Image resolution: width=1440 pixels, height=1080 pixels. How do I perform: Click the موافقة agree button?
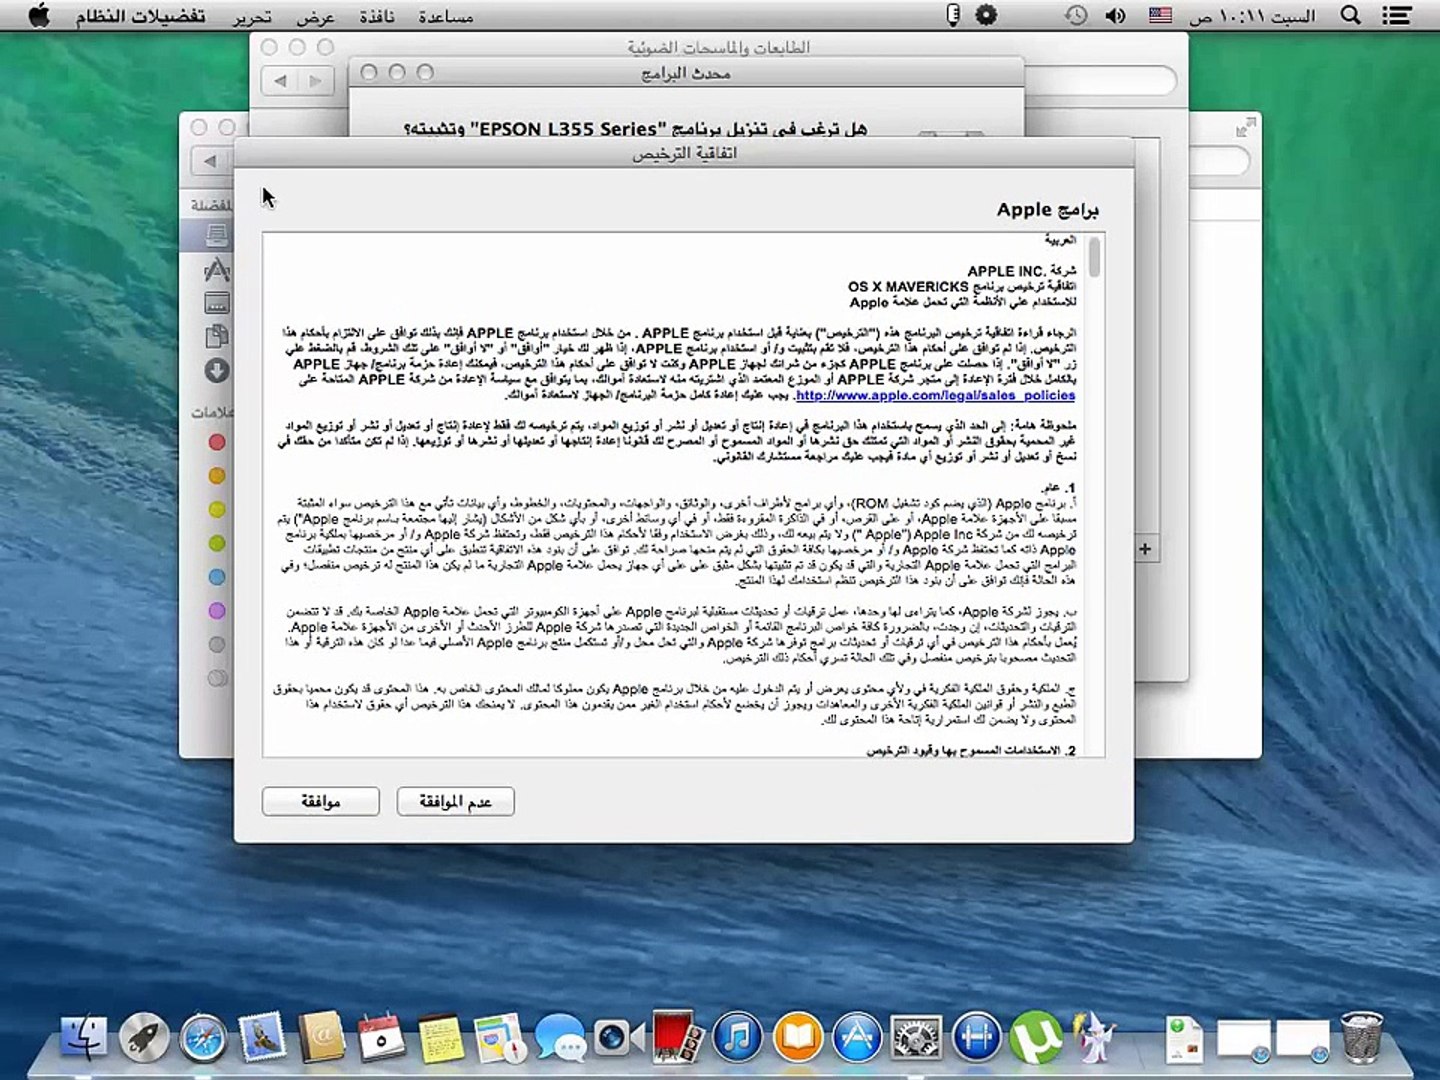(x=320, y=801)
